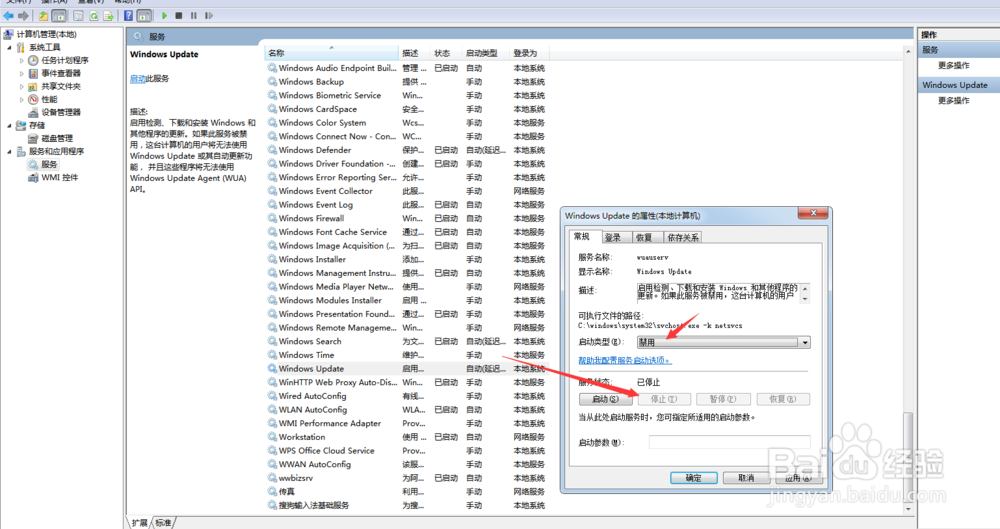Sort services by the 名称 column header
Viewport: 1000px width, 529px height.
click(x=332, y=53)
